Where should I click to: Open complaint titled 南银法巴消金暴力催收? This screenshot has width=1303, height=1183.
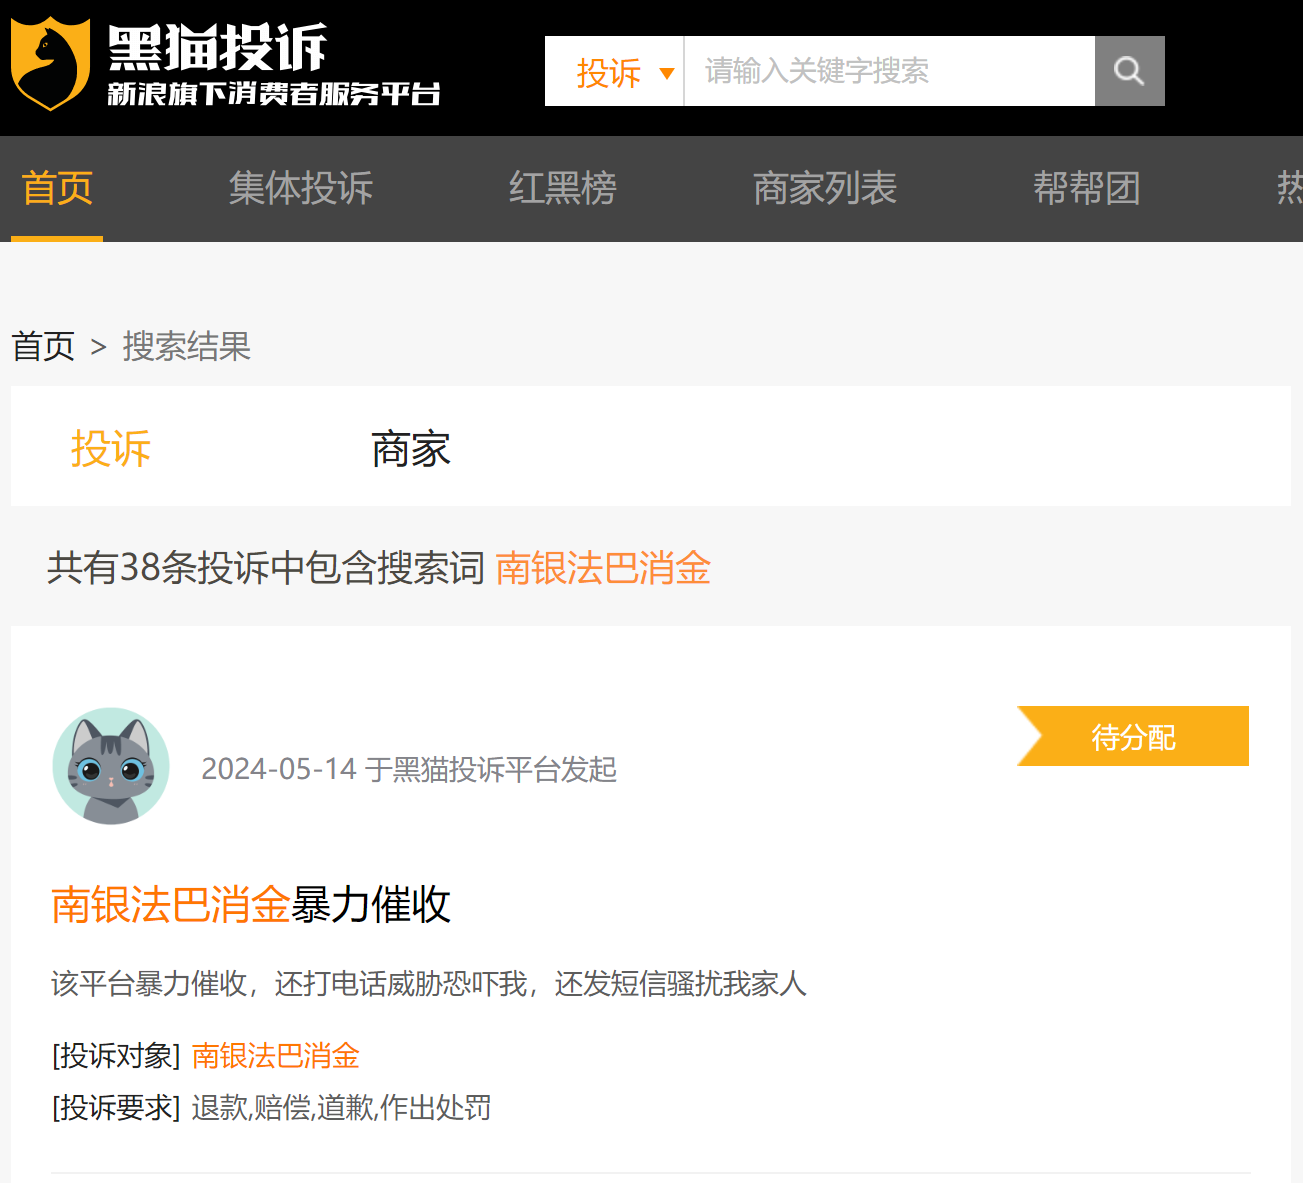click(251, 904)
